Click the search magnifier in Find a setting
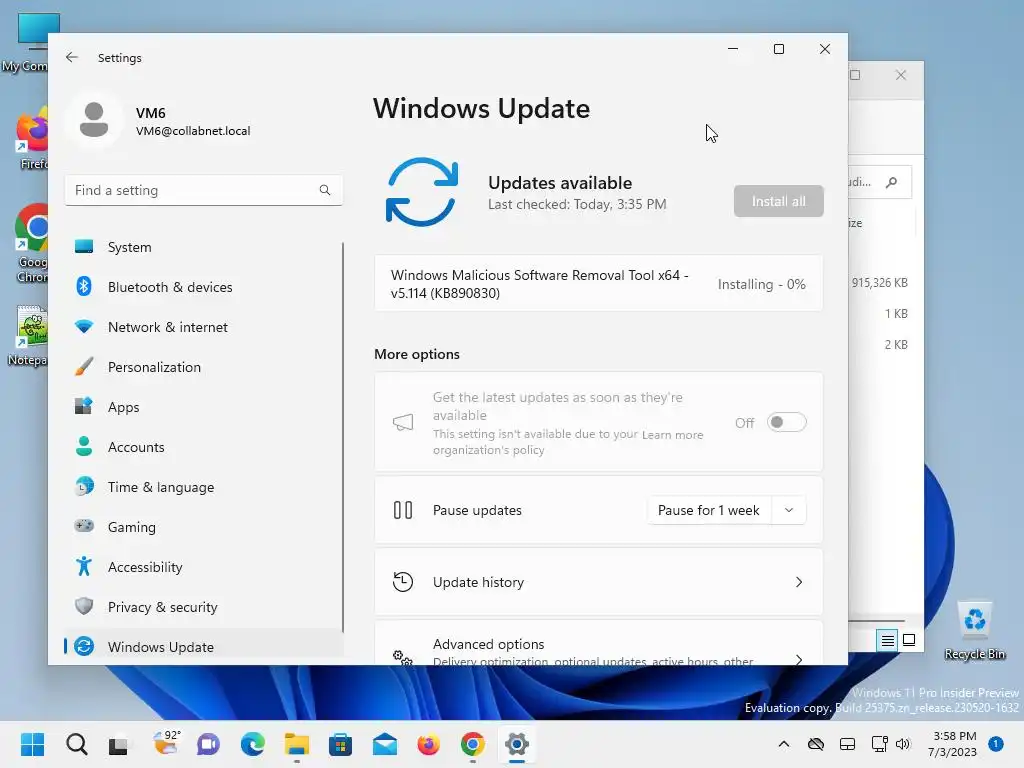1024x768 pixels. pos(325,190)
